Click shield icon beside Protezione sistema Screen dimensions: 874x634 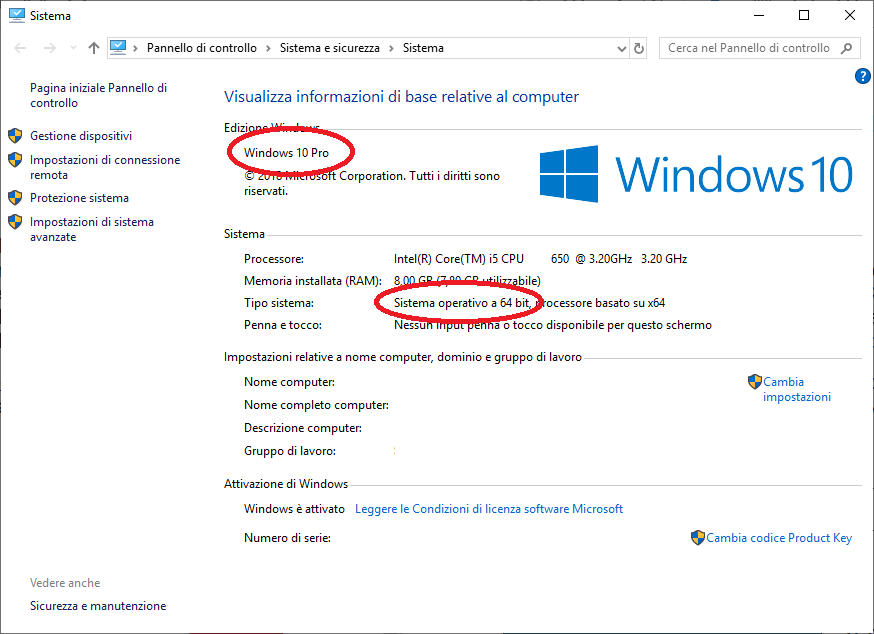click(15, 197)
